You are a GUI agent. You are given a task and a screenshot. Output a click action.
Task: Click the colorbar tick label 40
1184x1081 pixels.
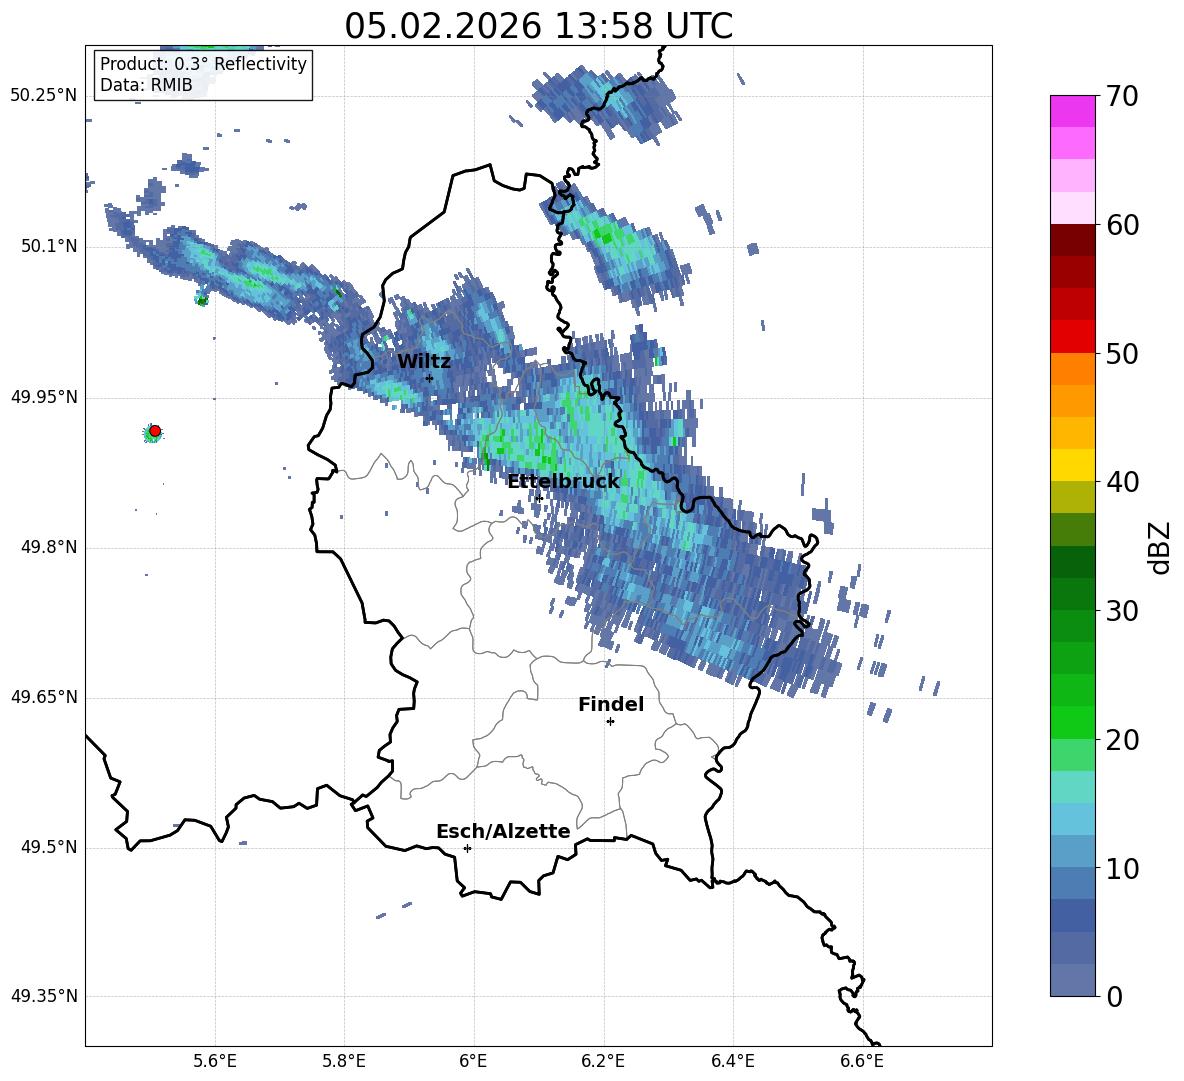1122,482
